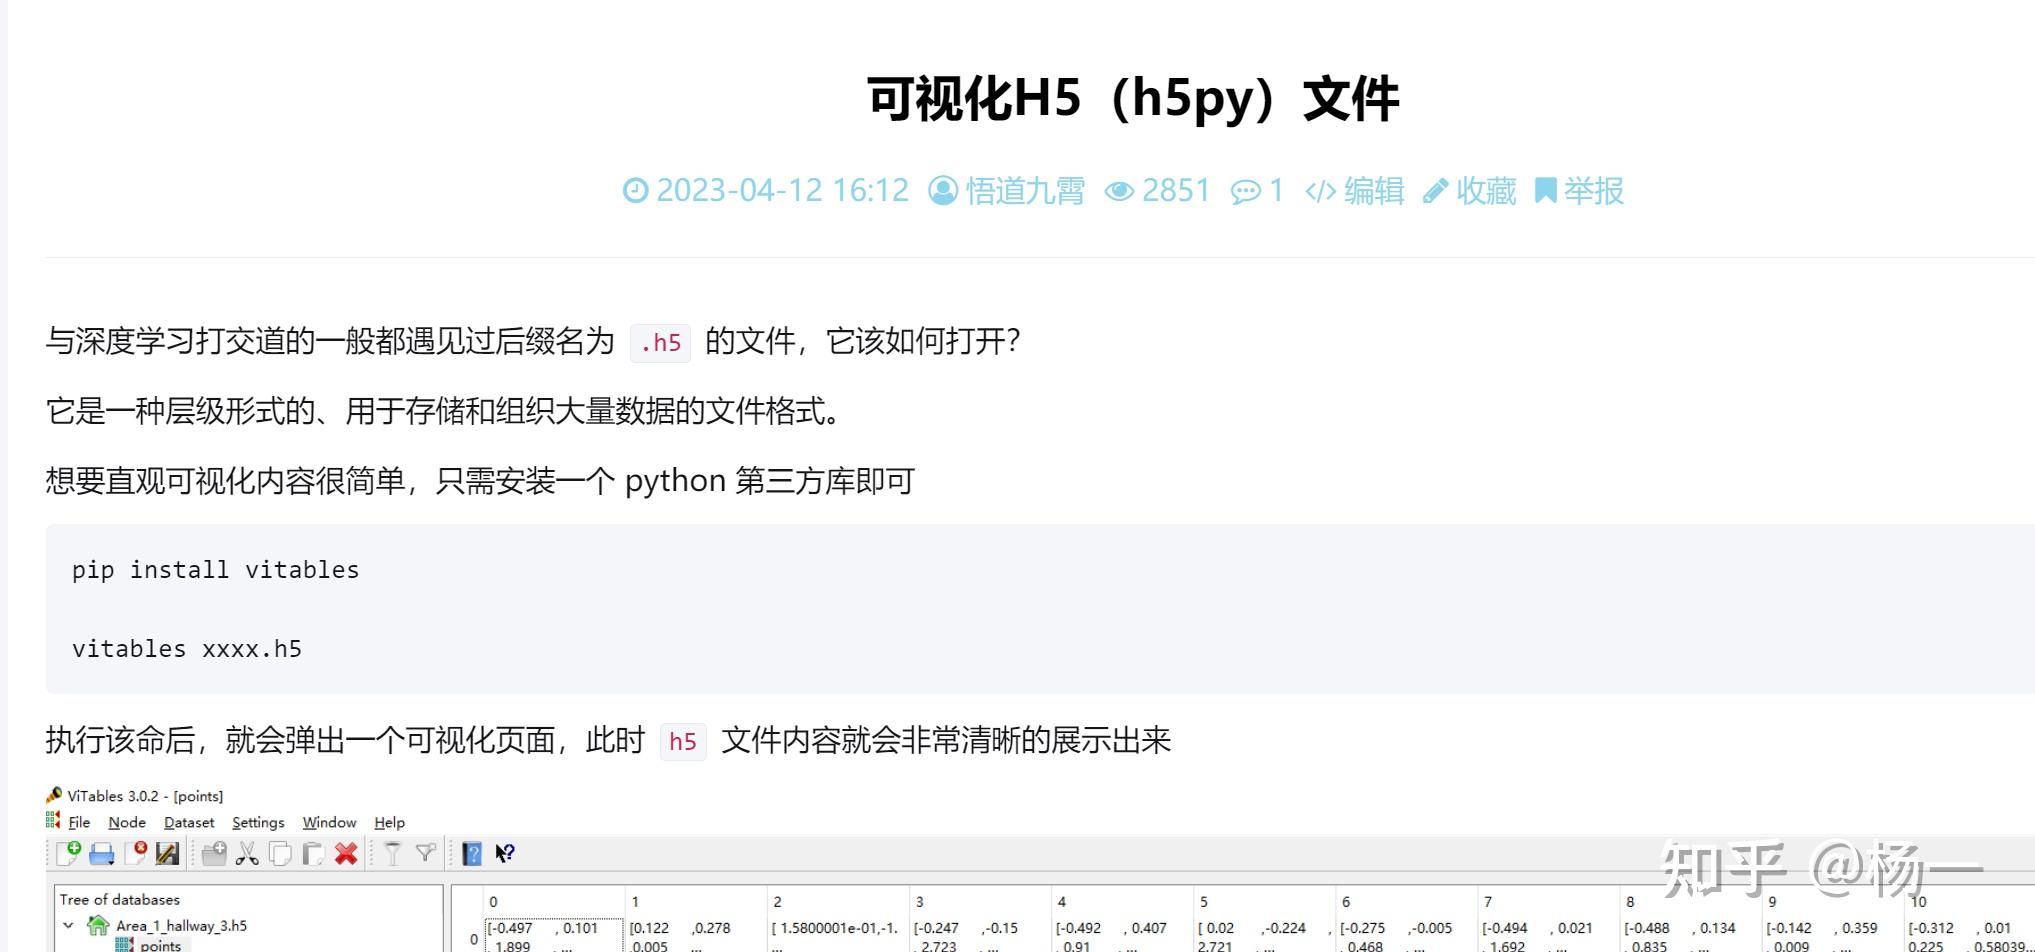2035x952 pixels.
Task: Select the points node in the tree
Action: tap(160, 946)
